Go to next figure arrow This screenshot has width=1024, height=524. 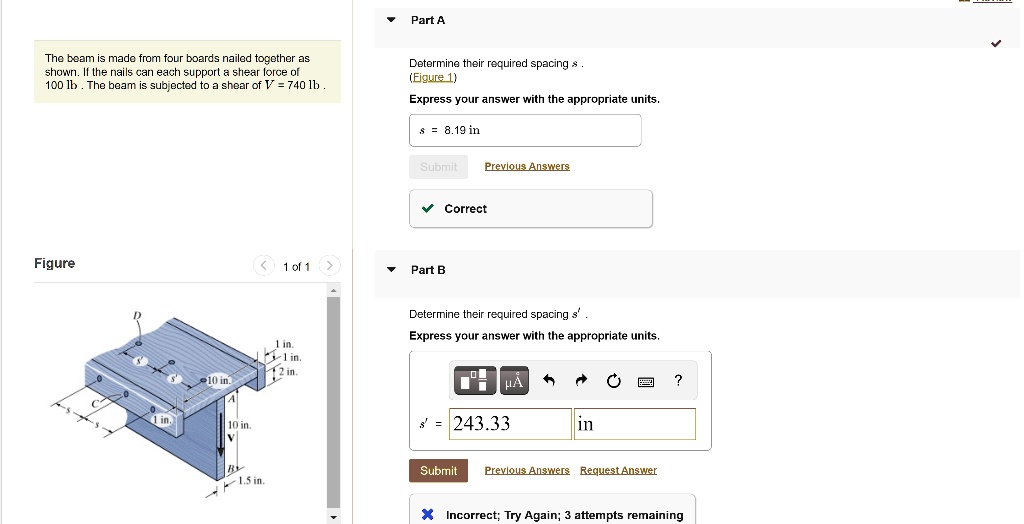(330, 266)
